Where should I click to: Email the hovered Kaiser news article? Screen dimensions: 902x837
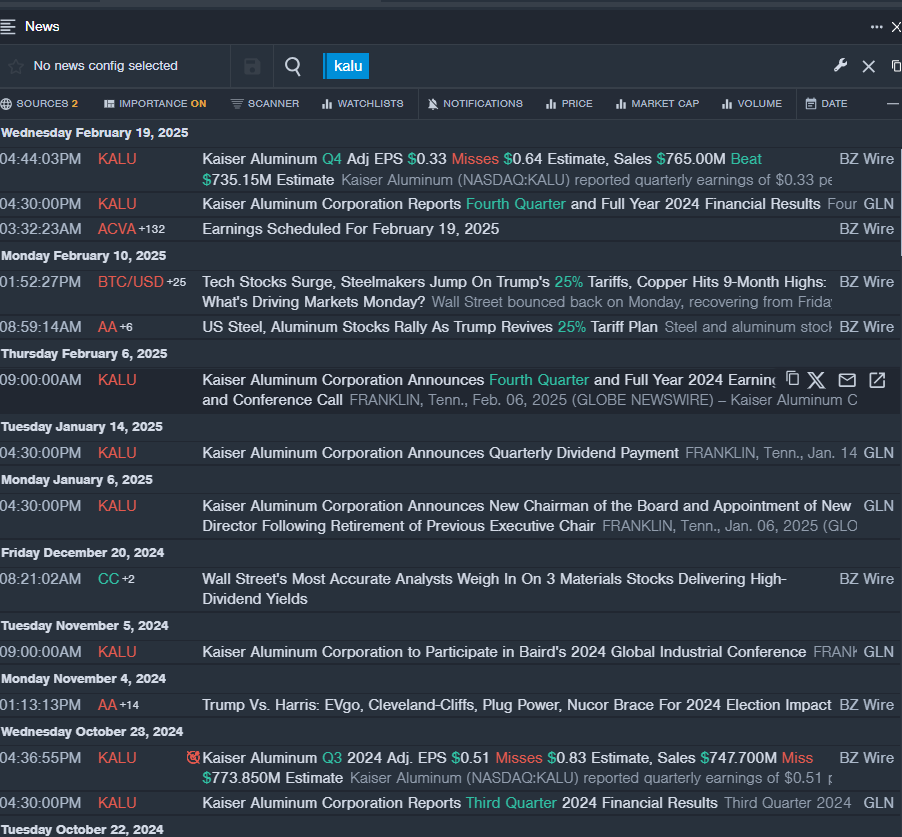click(x=847, y=380)
